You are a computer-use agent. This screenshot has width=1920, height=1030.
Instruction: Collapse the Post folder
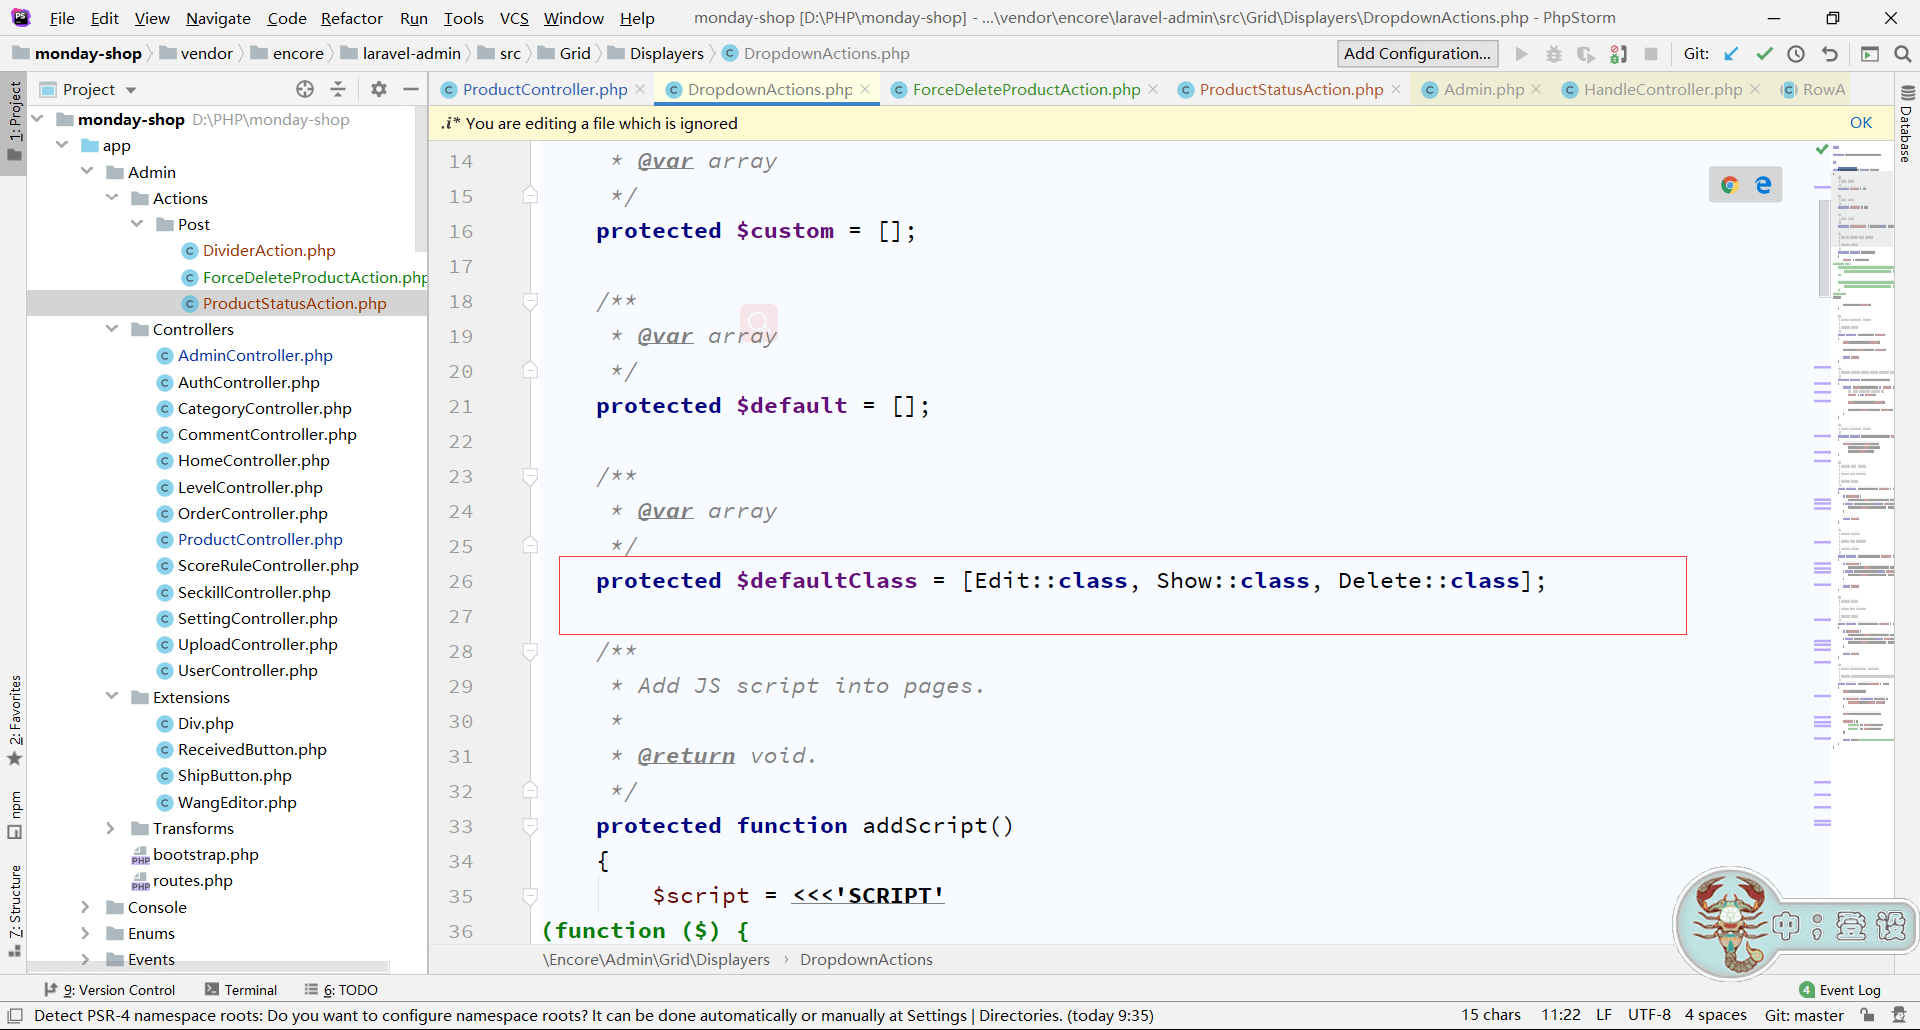(137, 224)
